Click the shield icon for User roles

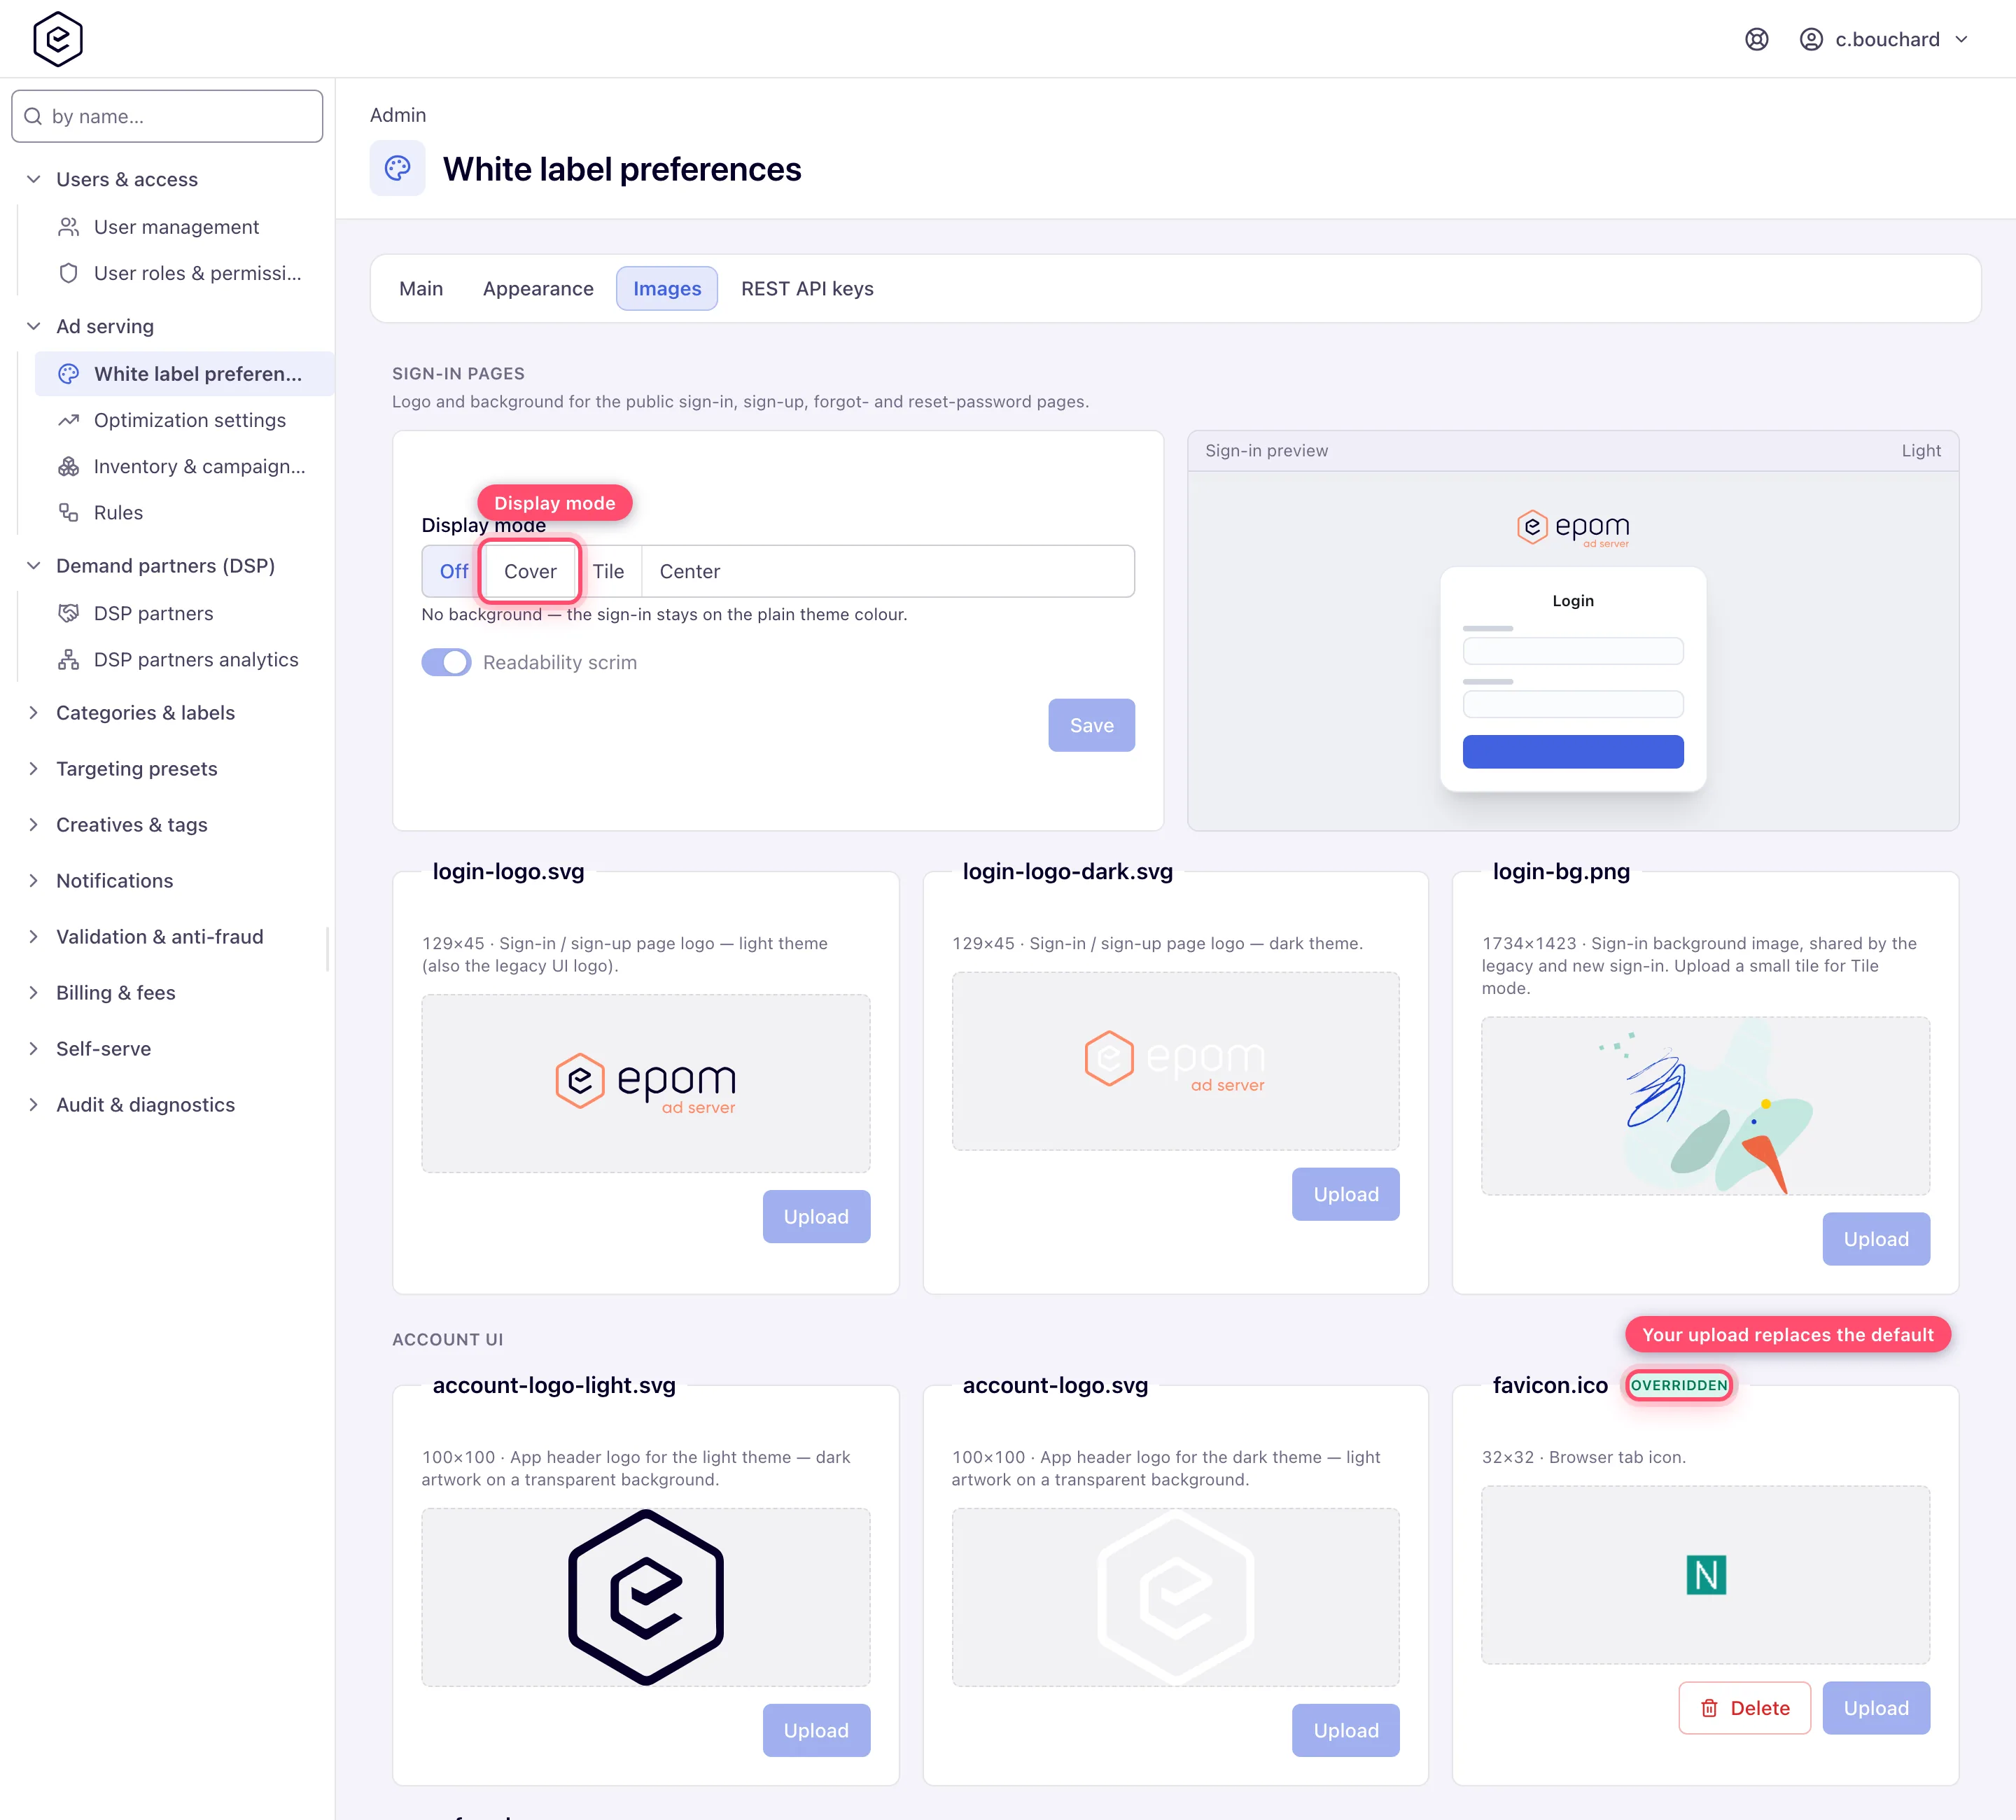(x=68, y=273)
